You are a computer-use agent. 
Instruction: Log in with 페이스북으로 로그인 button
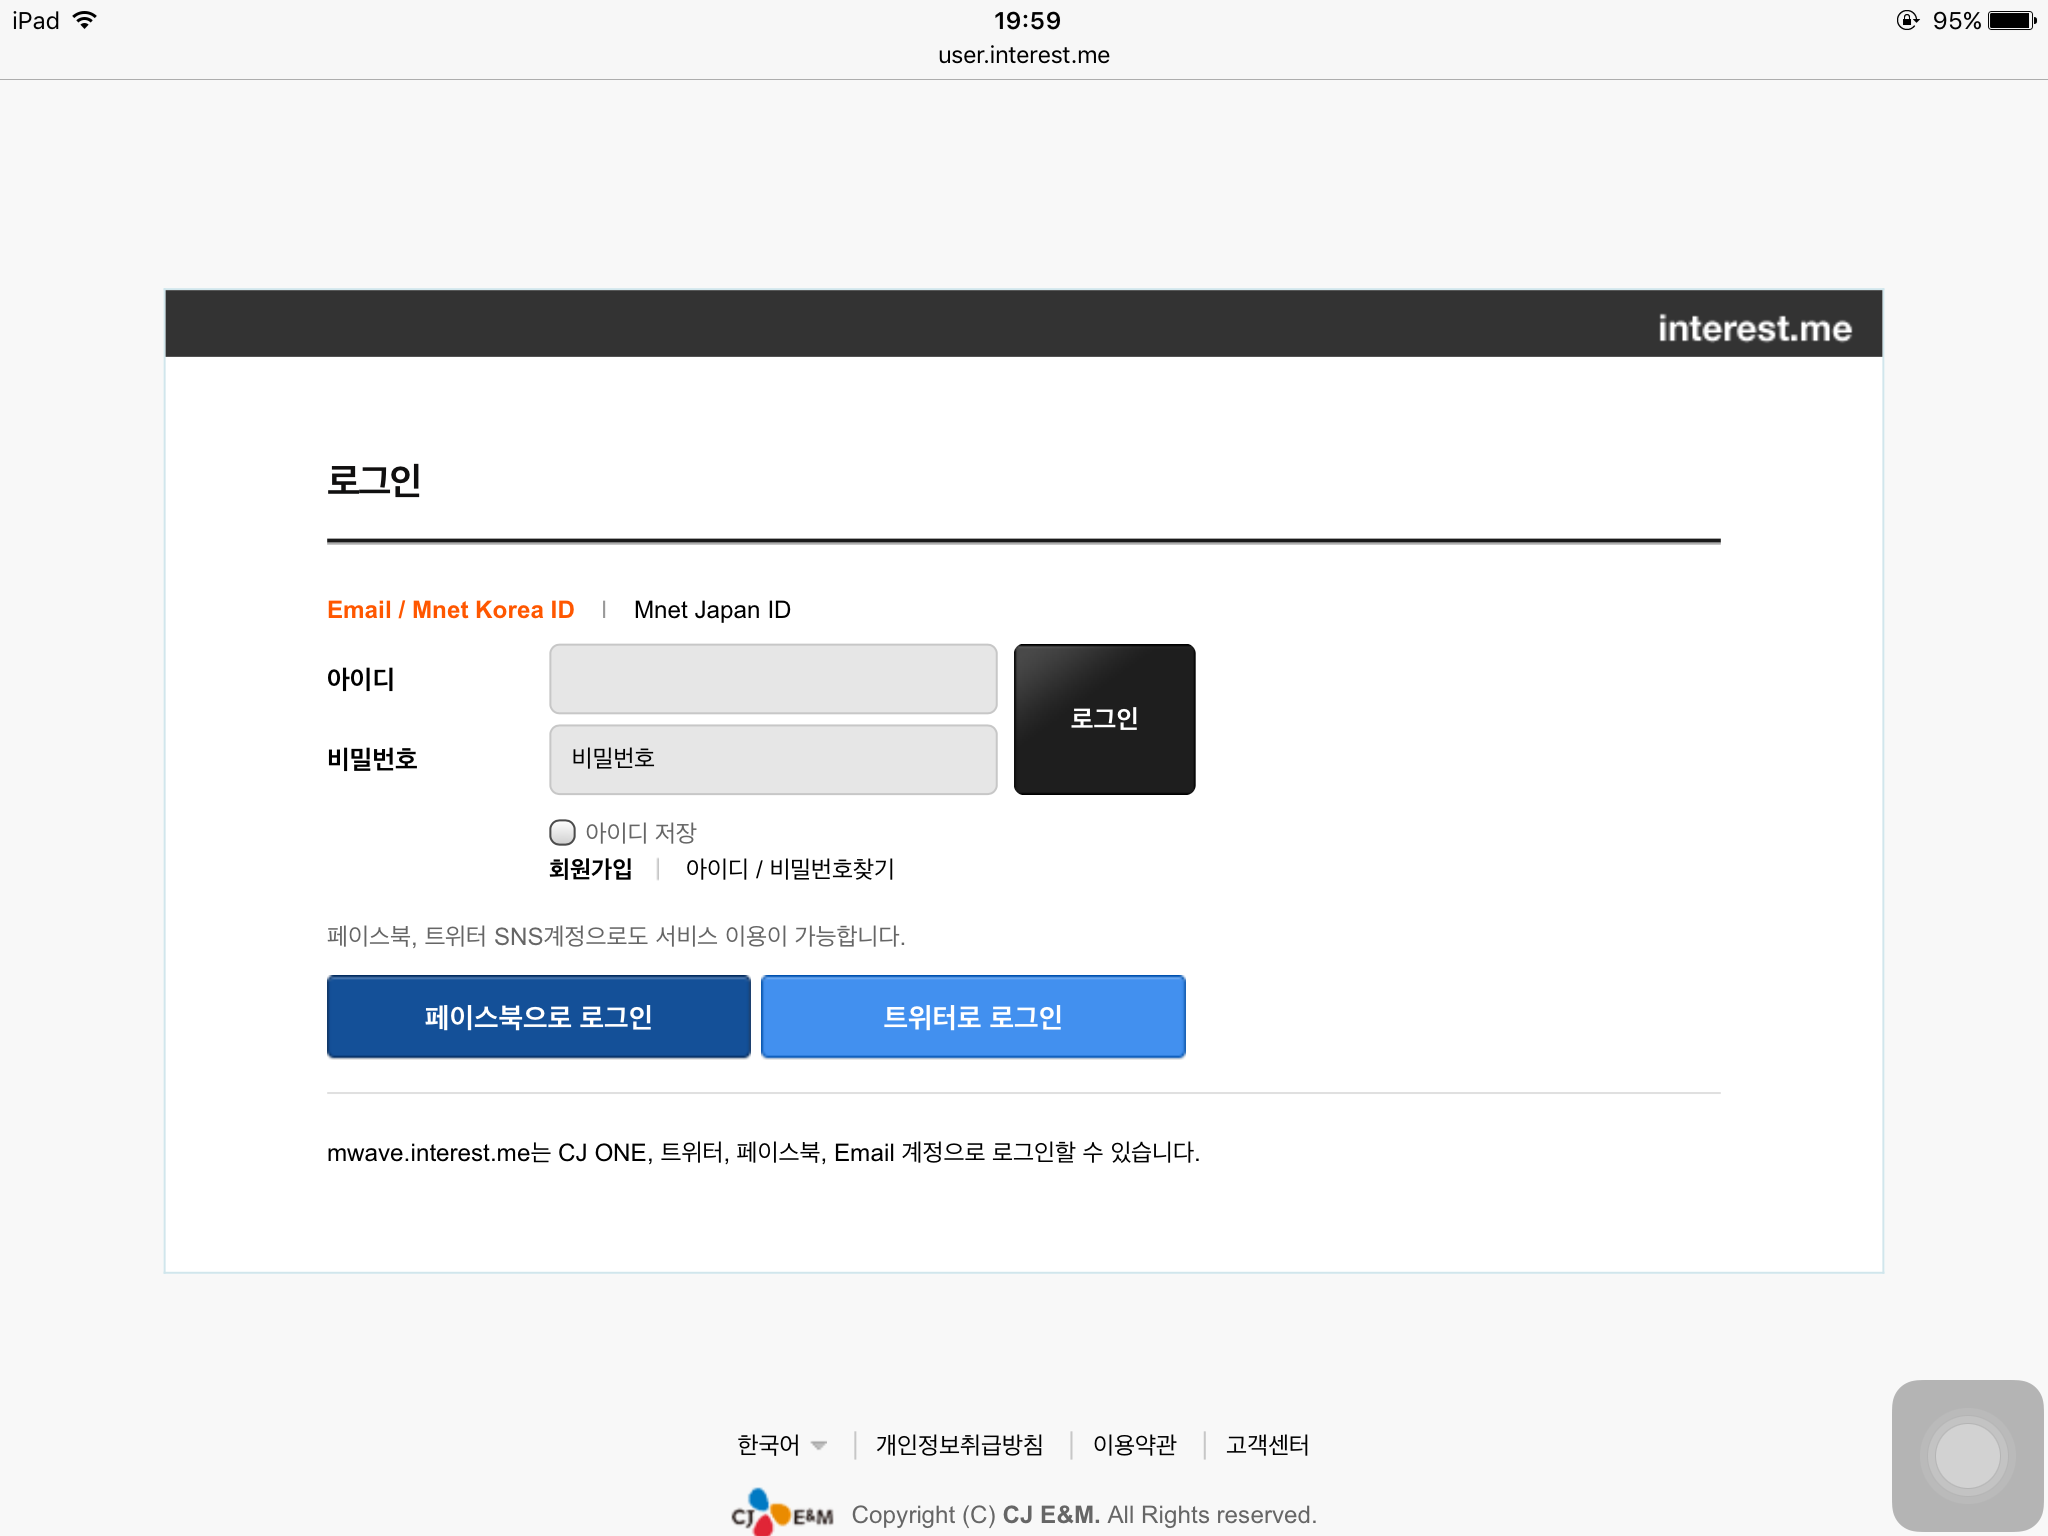pos(538,1017)
